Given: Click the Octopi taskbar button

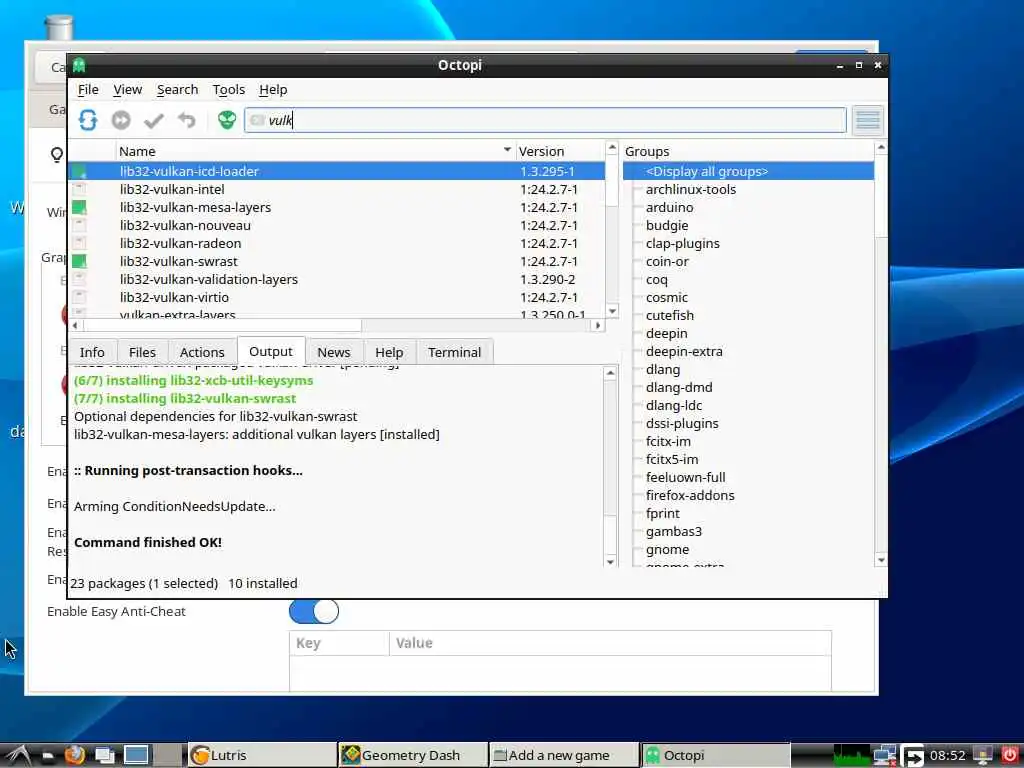Looking at the screenshot, I should [715, 756].
